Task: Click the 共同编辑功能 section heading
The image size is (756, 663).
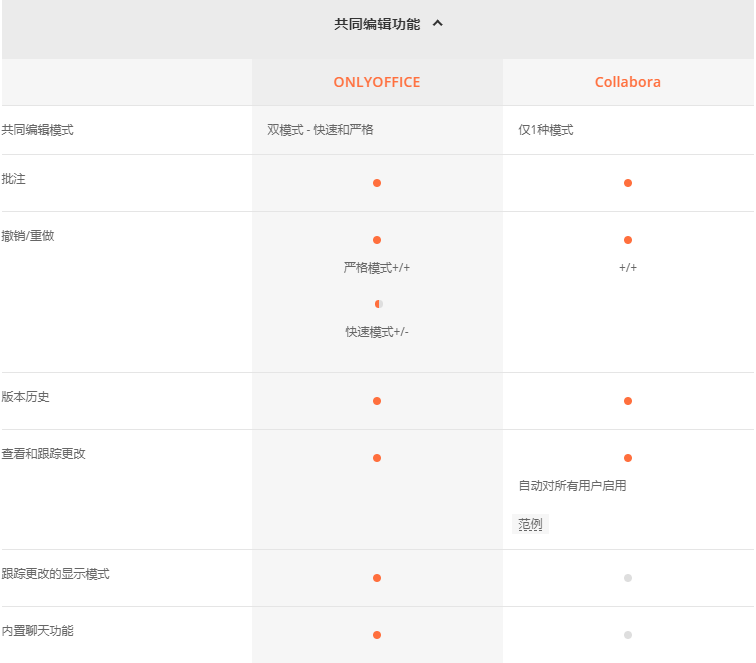Action: click(x=377, y=24)
